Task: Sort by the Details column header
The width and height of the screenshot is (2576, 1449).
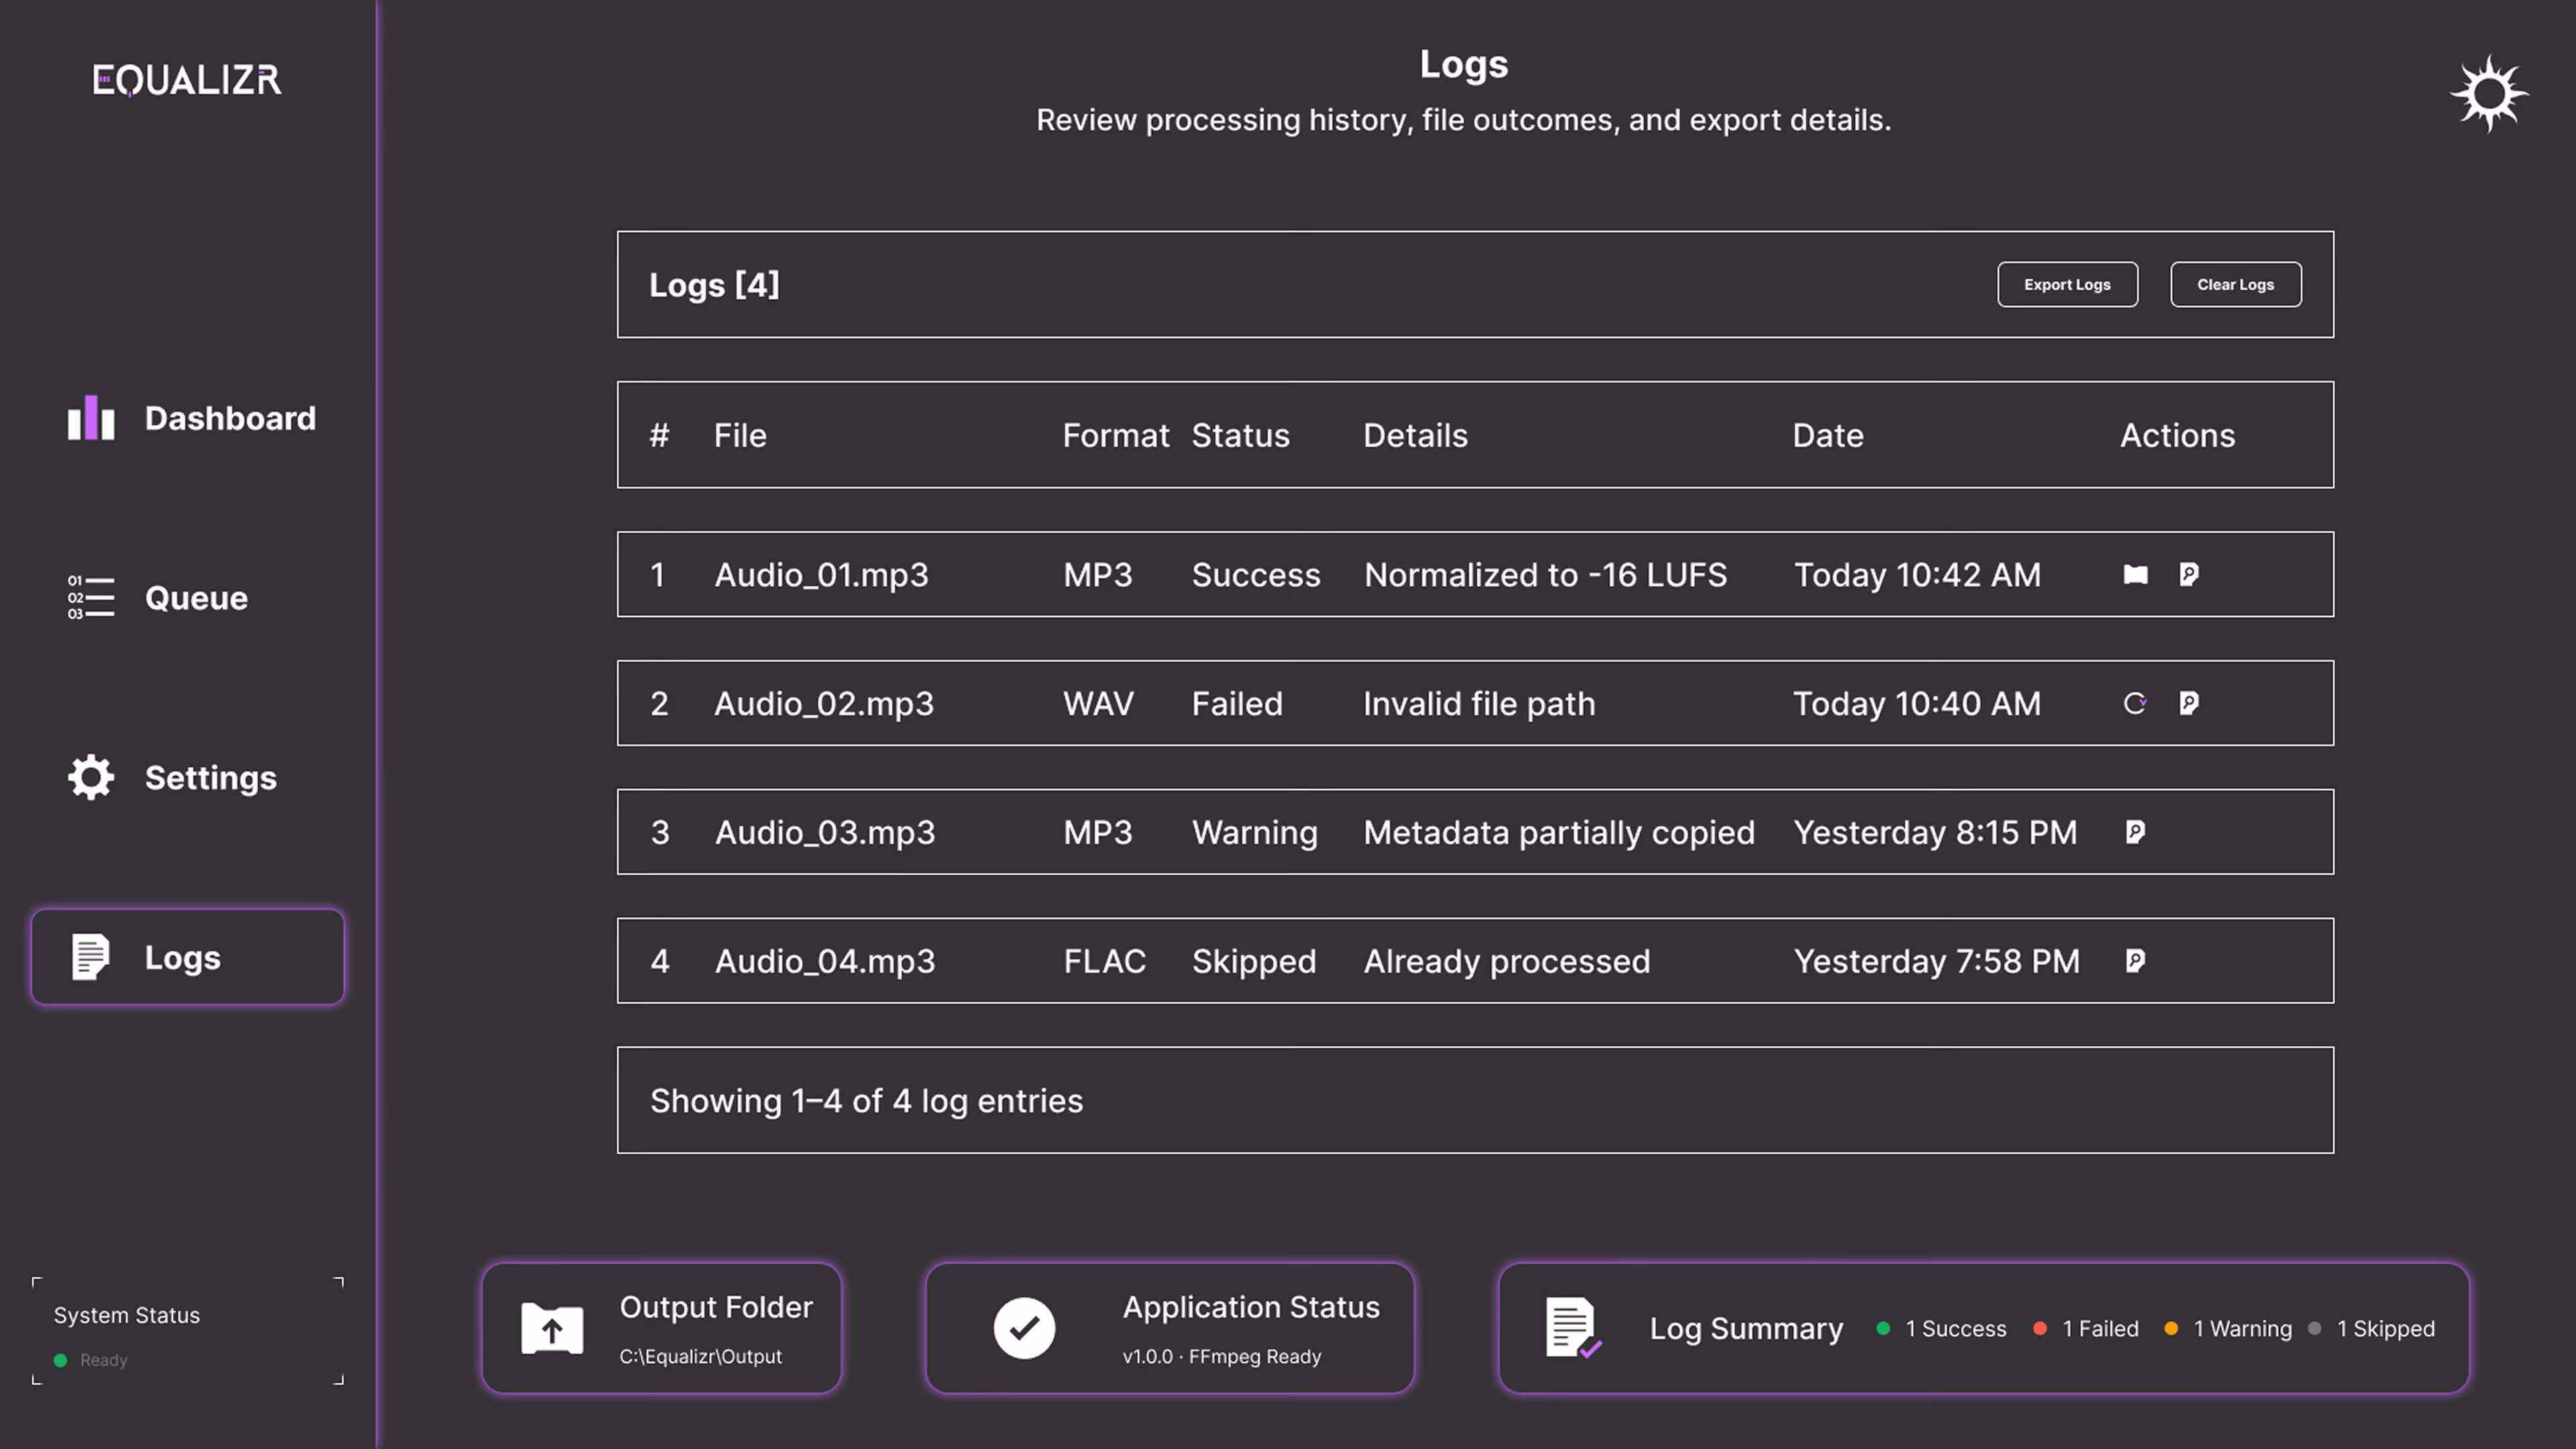Action: point(1415,435)
